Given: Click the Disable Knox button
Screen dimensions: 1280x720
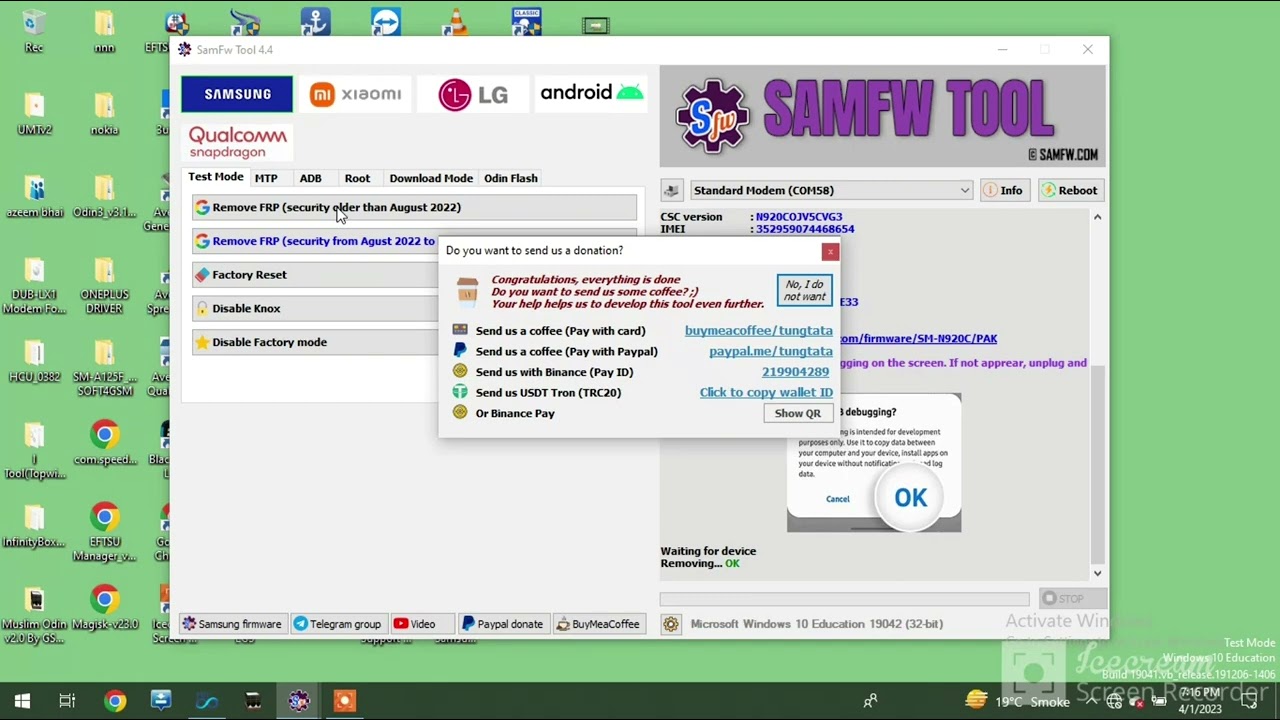Looking at the screenshot, I should pos(315,308).
